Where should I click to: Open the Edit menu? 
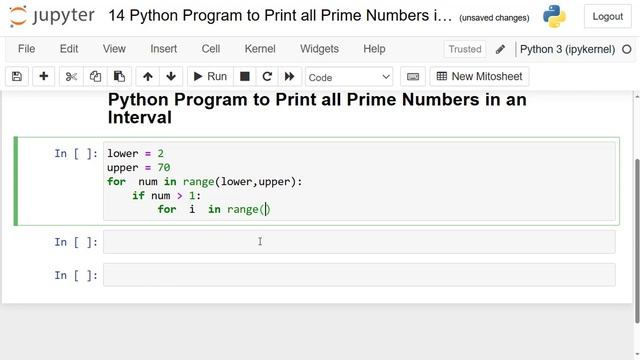69,49
